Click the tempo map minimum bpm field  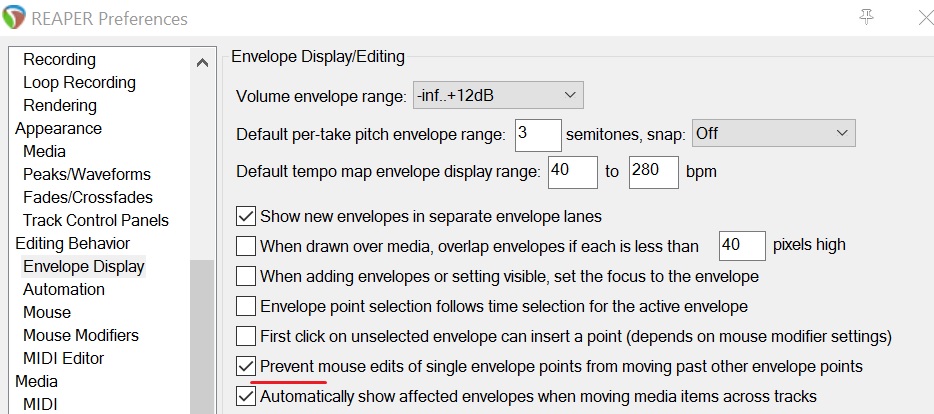(571, 171)
